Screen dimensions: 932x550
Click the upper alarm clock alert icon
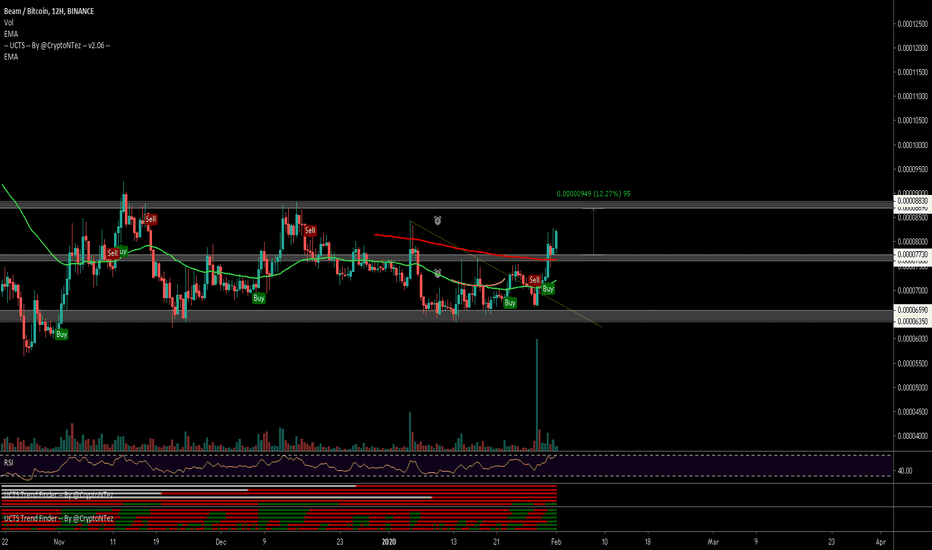coord(437,221)
